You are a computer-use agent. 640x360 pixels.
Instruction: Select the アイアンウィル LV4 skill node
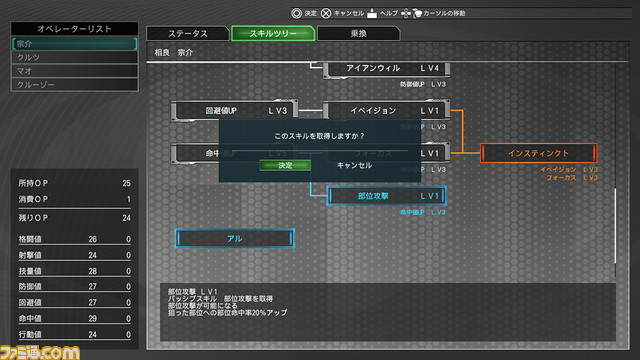pos(387,69)
